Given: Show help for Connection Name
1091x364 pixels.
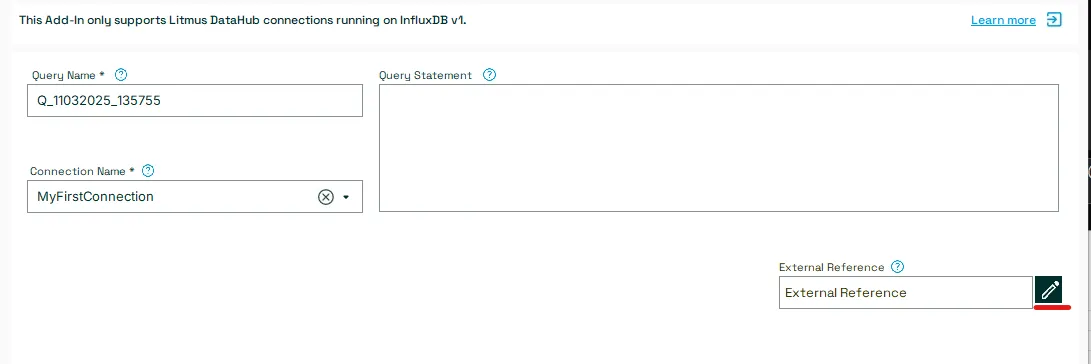Looking at the screenshot, I should click(148, 171).
